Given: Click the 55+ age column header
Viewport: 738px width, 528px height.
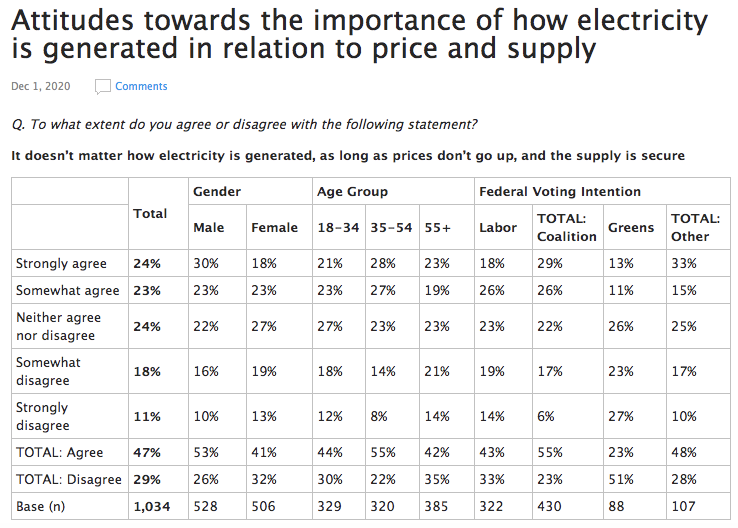Looking at the screenshot, I should (437, 228).
